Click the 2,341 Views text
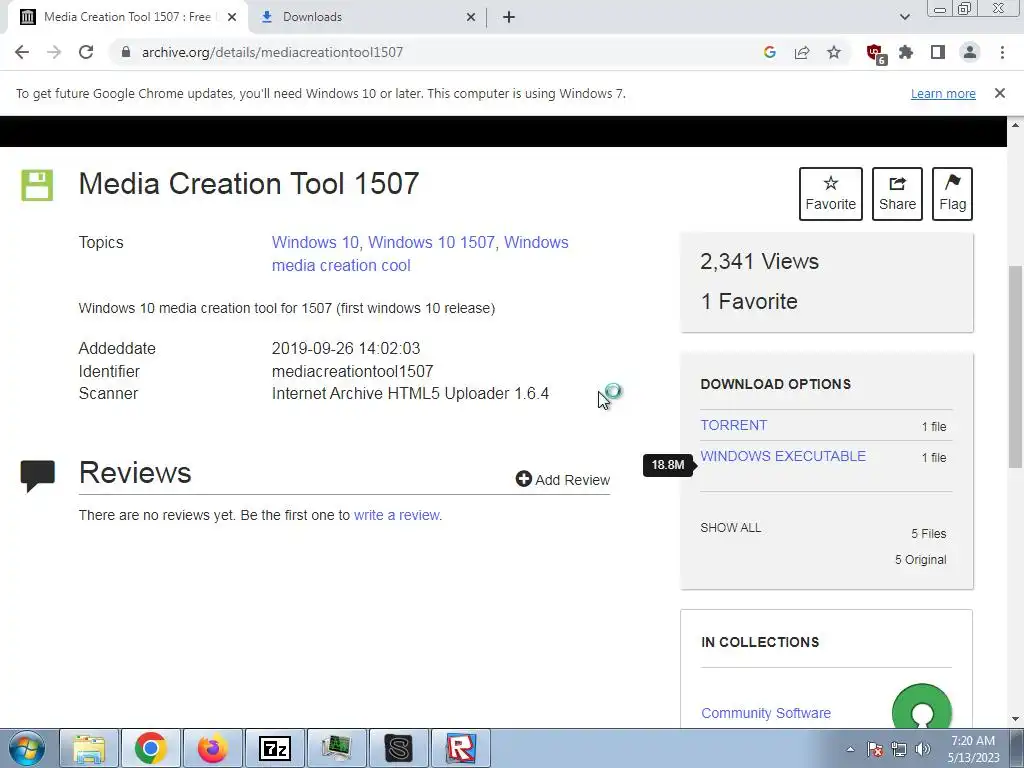 pyautogui.click(x=759, y=261)
